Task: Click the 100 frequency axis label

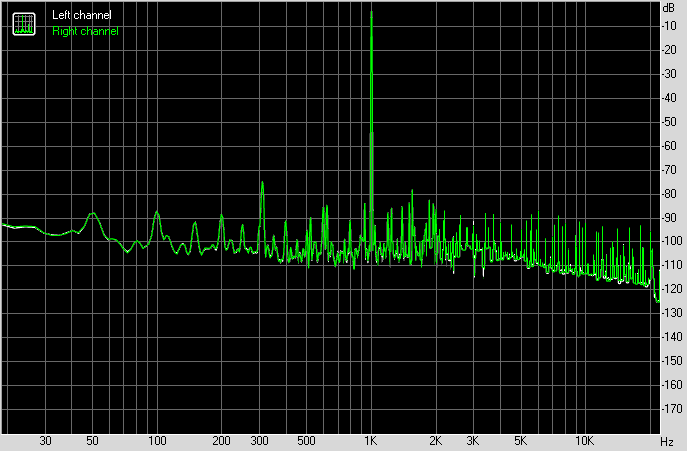Action: (x=157, y=440)
